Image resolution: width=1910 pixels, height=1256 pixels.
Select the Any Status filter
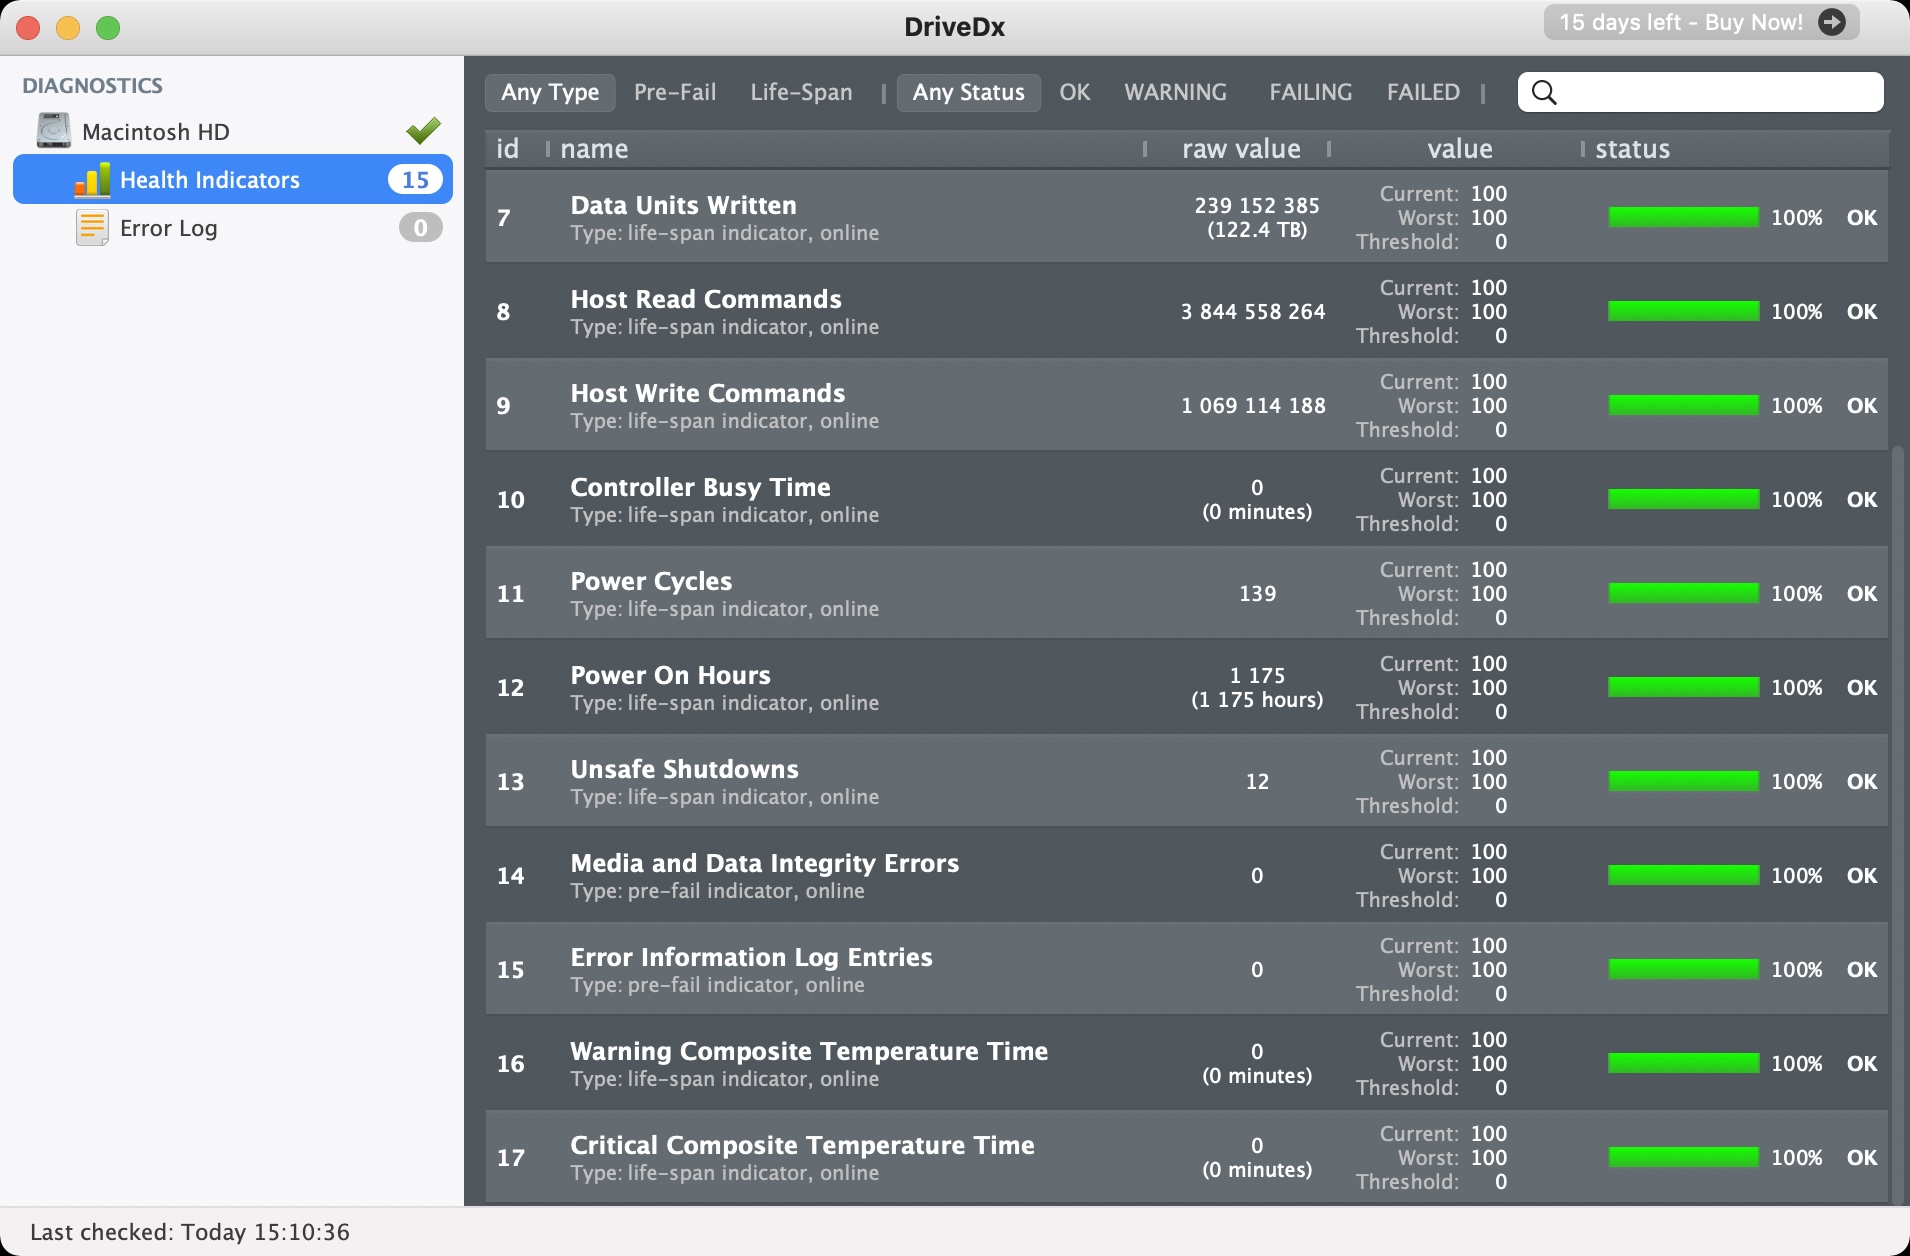click(968, 93)
